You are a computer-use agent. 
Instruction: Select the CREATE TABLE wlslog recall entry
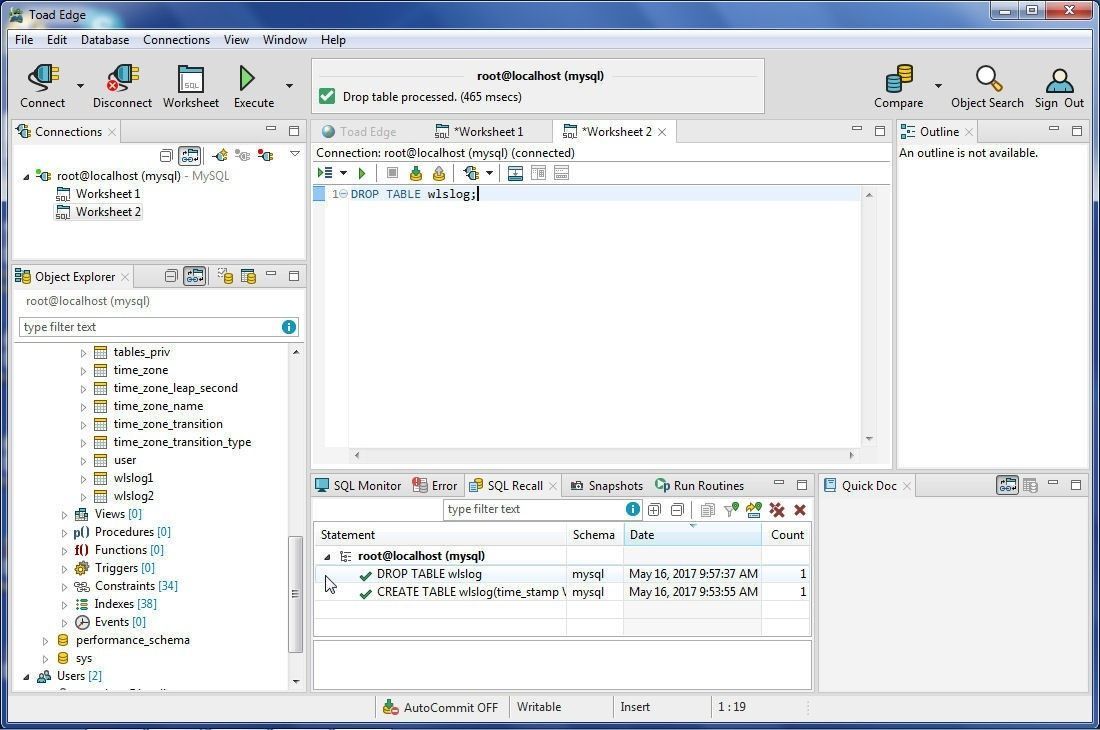(x=561, y=592)
